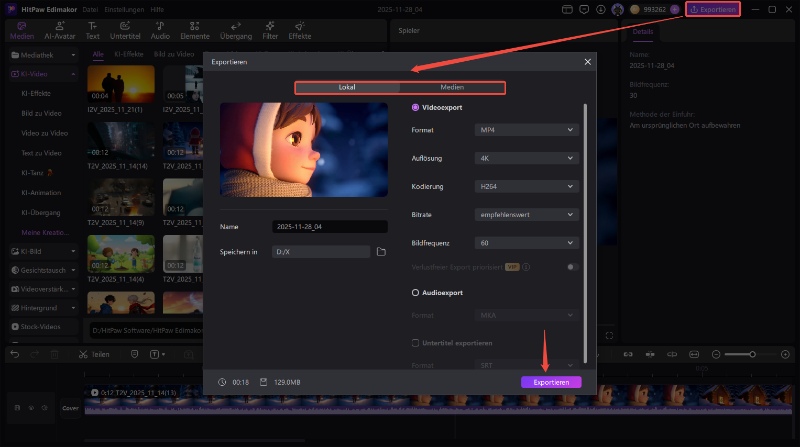Expand the Bildfrequenz dropdown showing 60

tap(527, 242)
